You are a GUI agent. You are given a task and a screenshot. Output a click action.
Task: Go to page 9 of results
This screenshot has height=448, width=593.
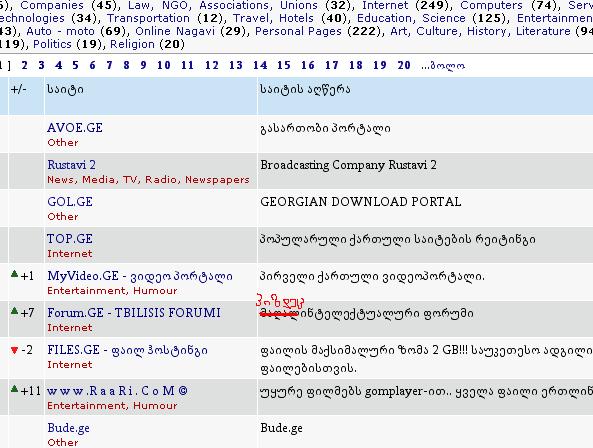[143, 65]
